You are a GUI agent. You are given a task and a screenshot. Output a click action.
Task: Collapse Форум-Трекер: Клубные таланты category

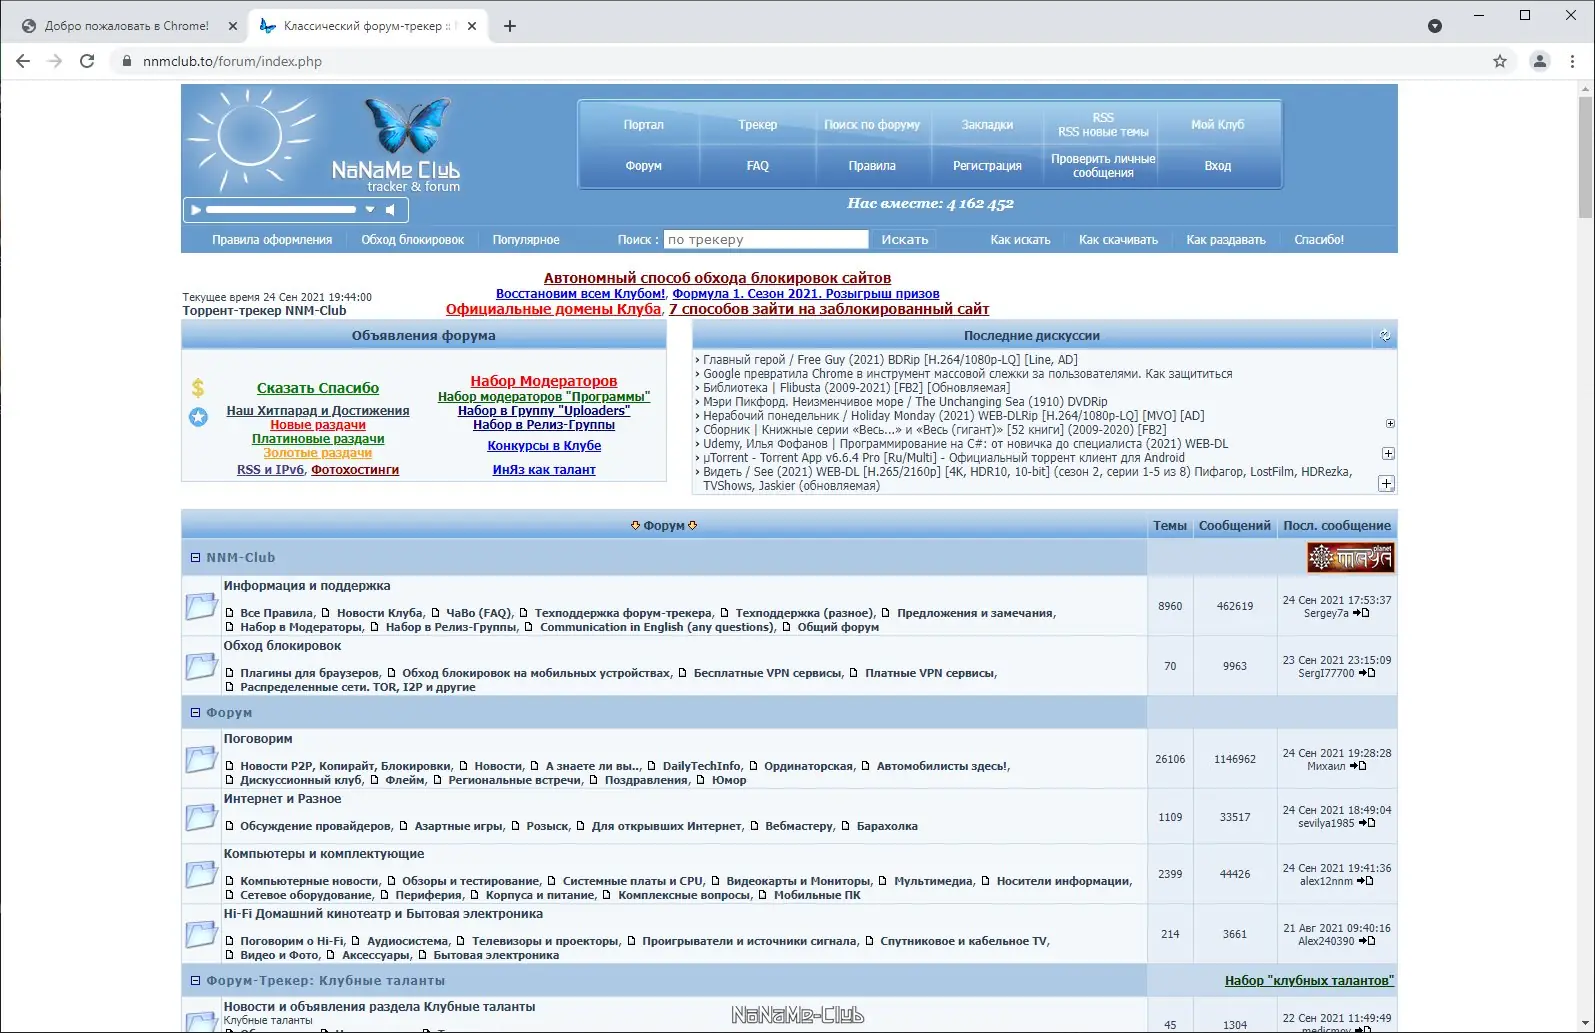196,981
